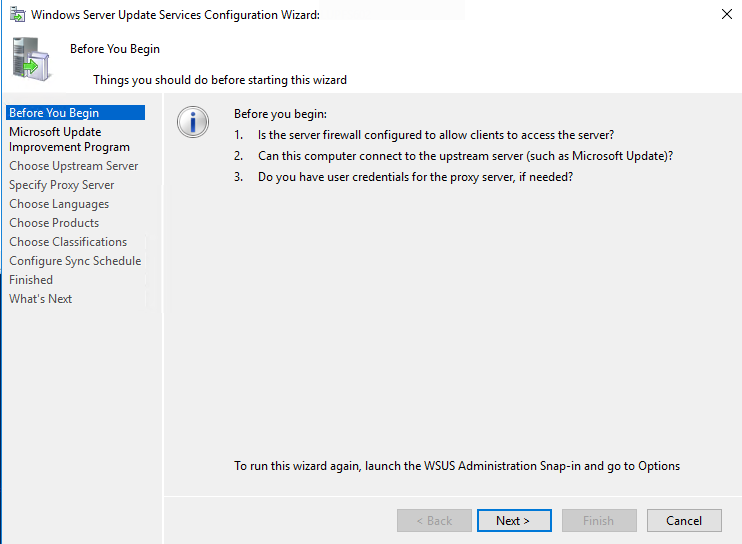
Task: Click the disabled Finish button
Action: click(x=599, y=520)
